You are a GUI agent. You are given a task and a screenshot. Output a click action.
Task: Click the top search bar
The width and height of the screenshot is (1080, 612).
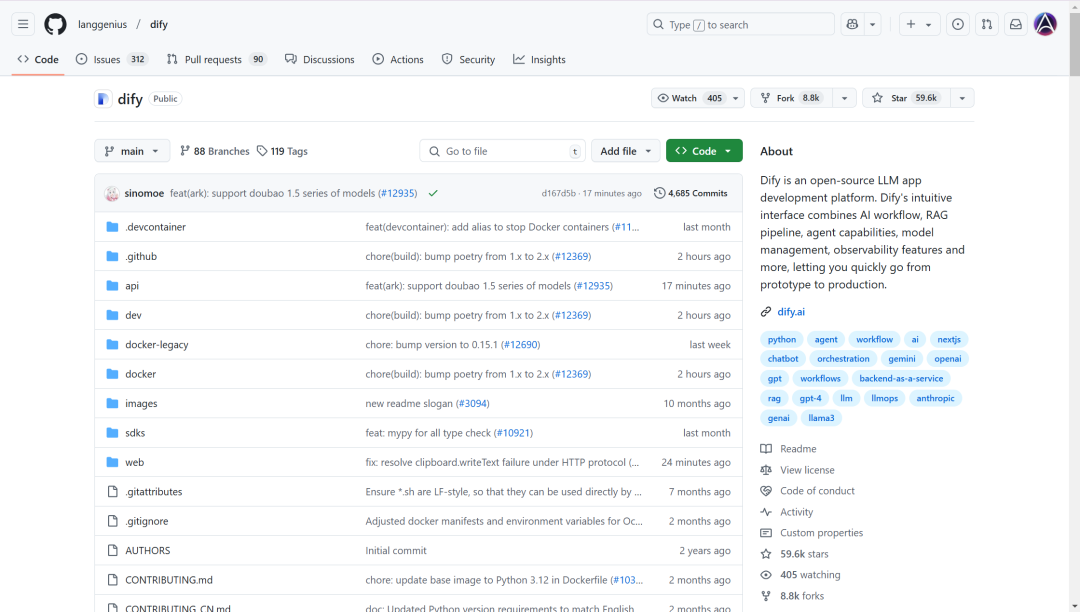tap(740, 25)
